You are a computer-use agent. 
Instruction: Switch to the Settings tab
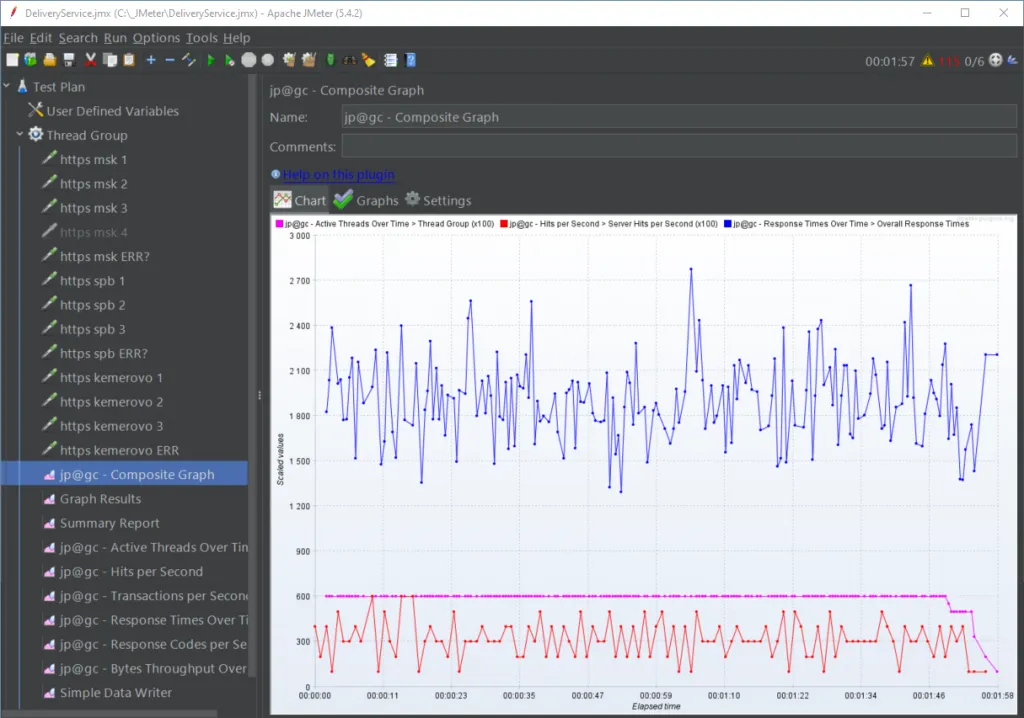[x=437, y=200]
